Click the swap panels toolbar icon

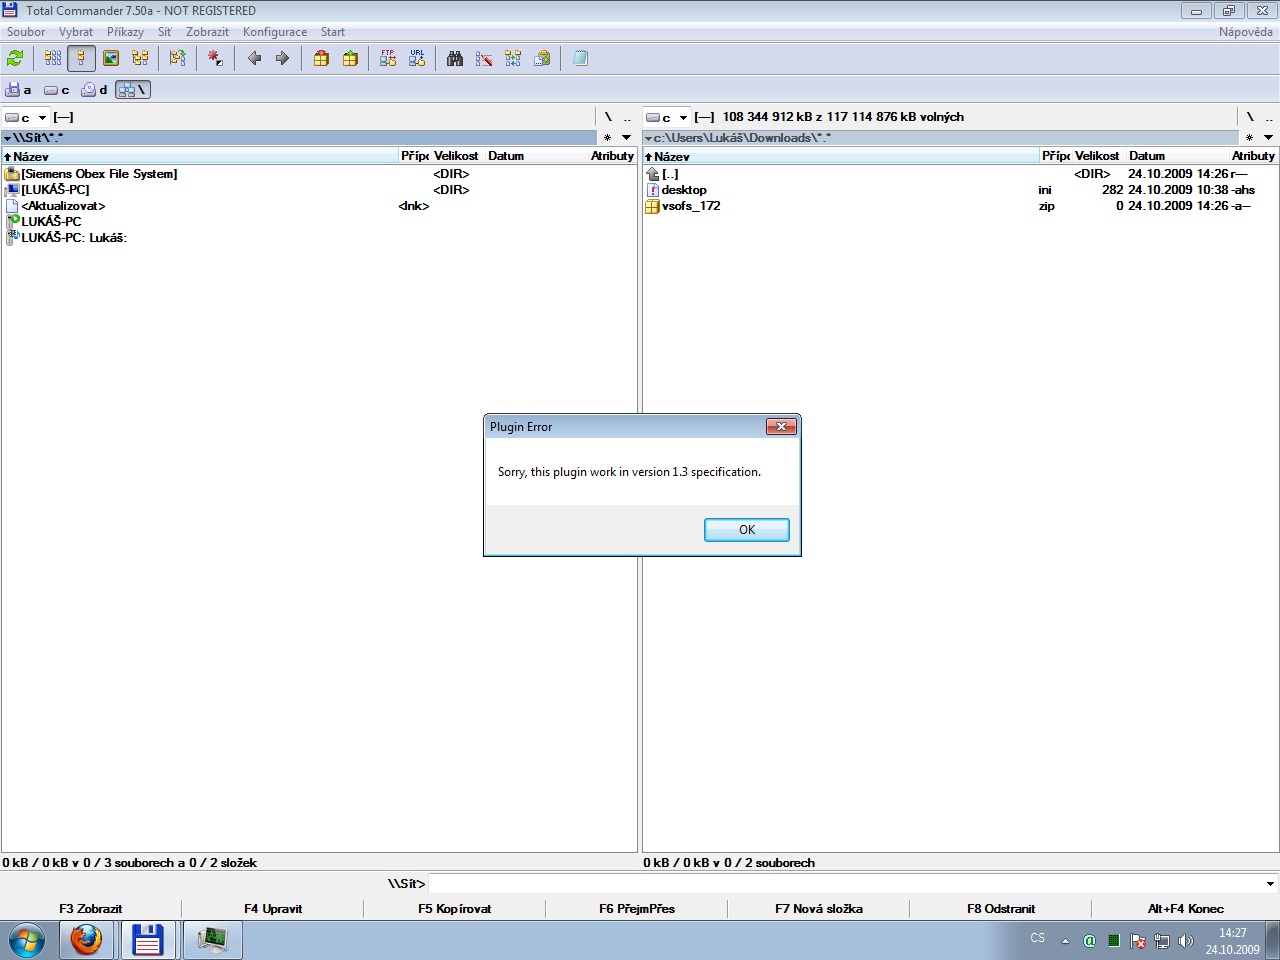click(x=178, y=58)
